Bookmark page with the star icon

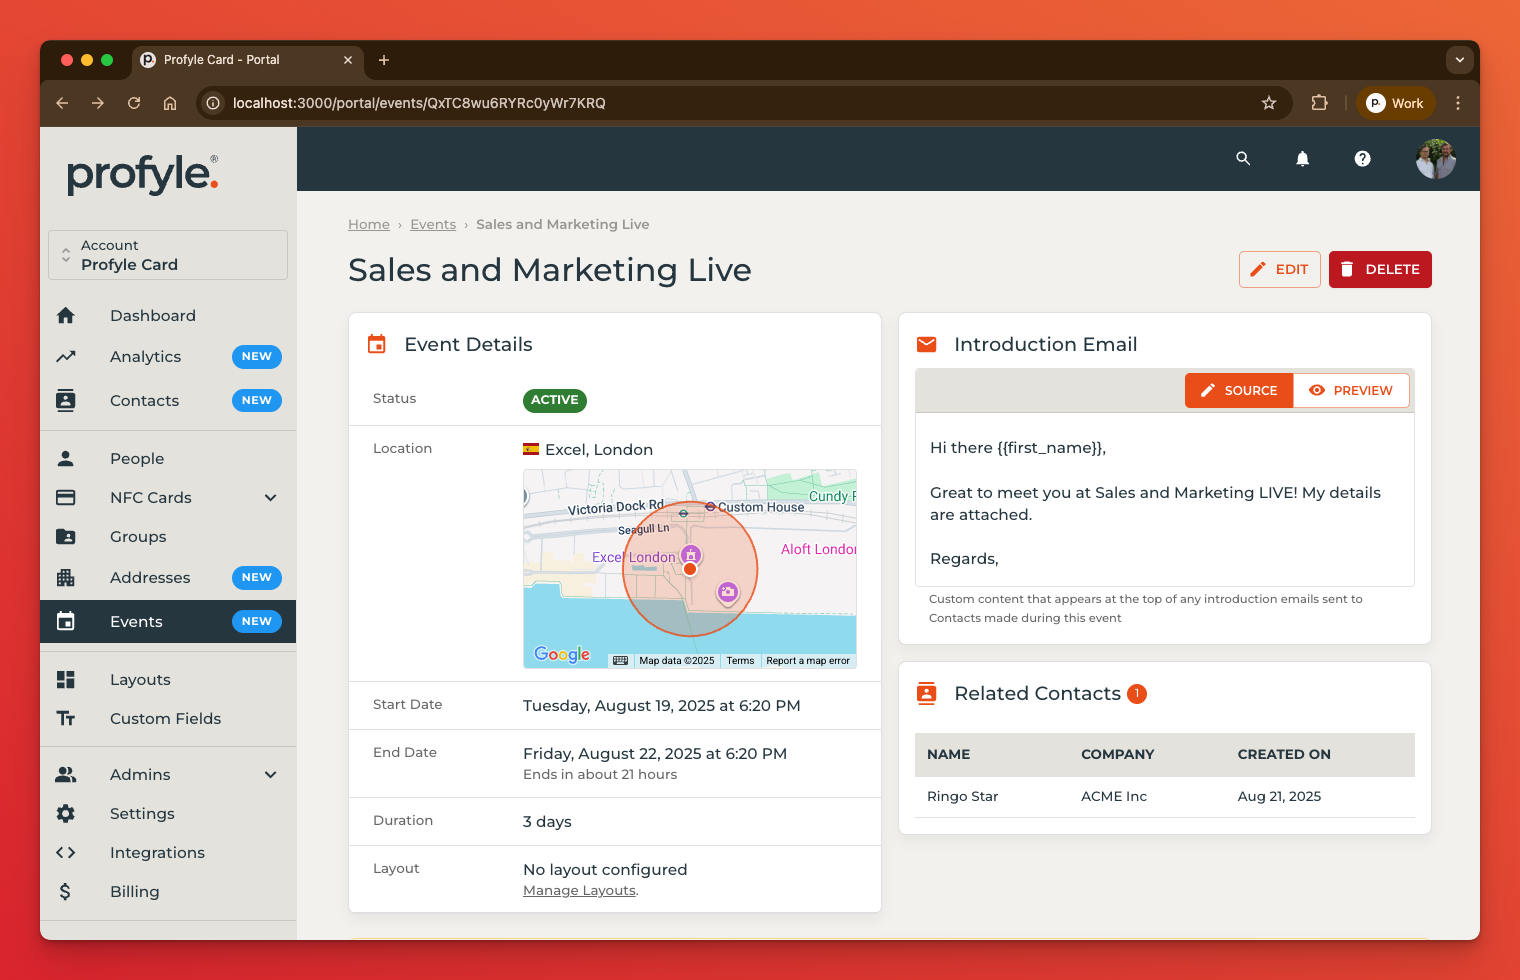click(1269, 103)
